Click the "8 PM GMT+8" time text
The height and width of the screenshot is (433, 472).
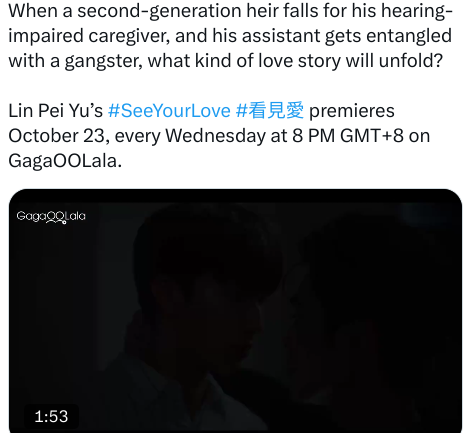tap(348, 136)
